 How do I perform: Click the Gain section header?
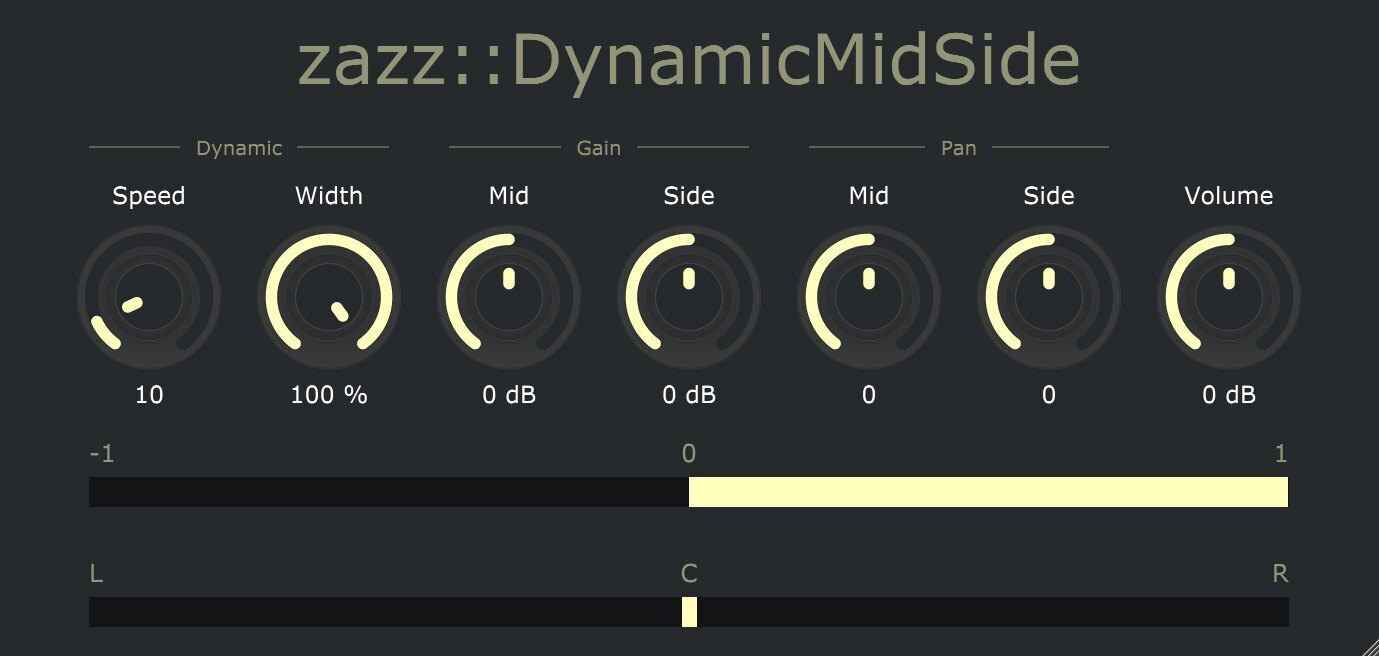pyautogui.click(x=599, y=147)
